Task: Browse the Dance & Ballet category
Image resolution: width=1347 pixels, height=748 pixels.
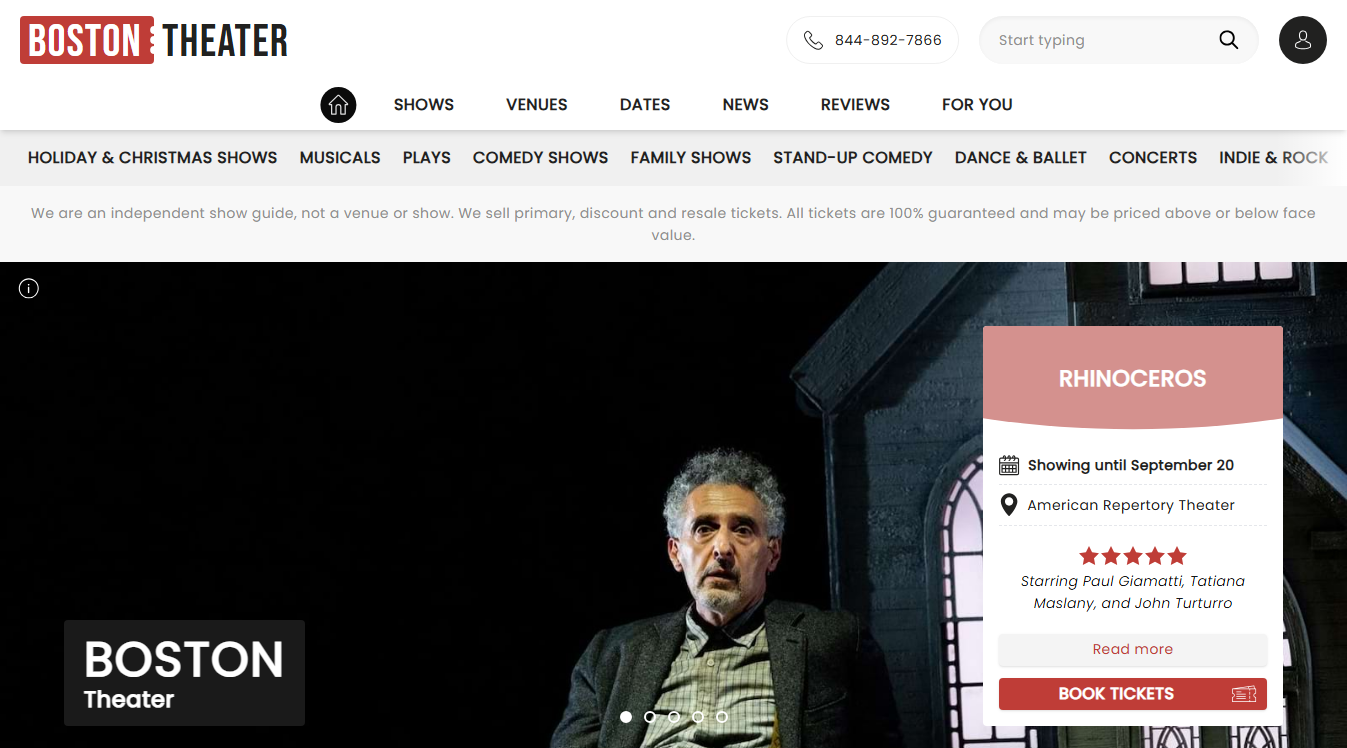Action: coord(1021,157)
